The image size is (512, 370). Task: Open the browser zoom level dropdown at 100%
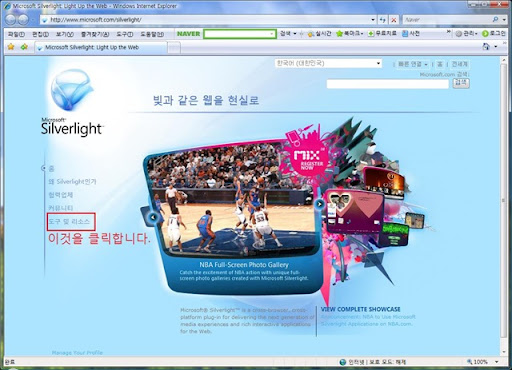[x=497, y=362]
